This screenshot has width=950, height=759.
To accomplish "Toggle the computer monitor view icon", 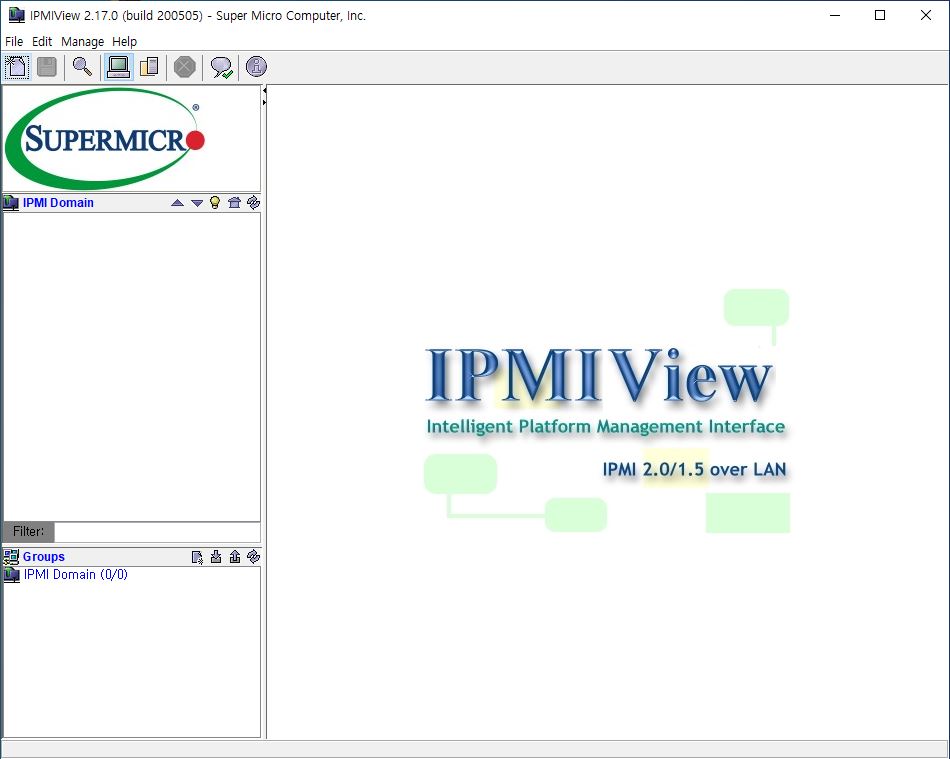I will 119,67.
